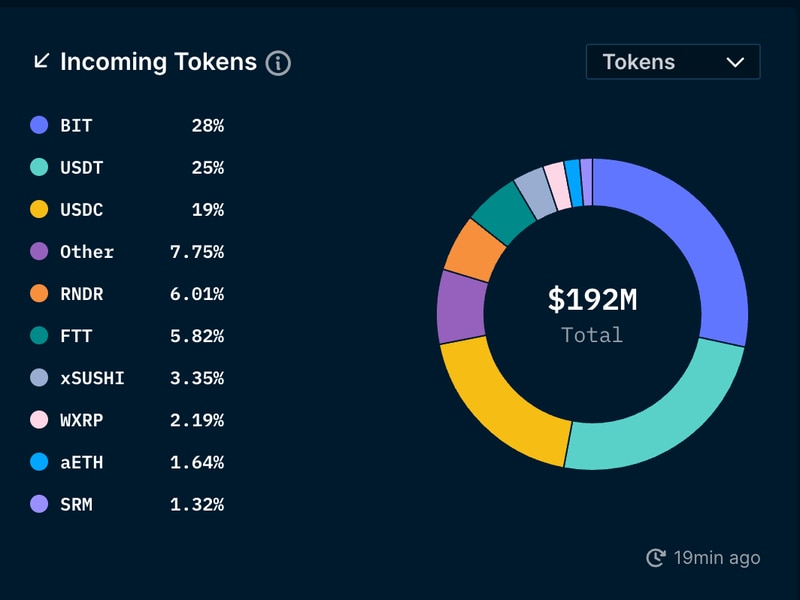Click the BIT legend color dot
This screenshot has width=800, height=600.
(39, 126)
